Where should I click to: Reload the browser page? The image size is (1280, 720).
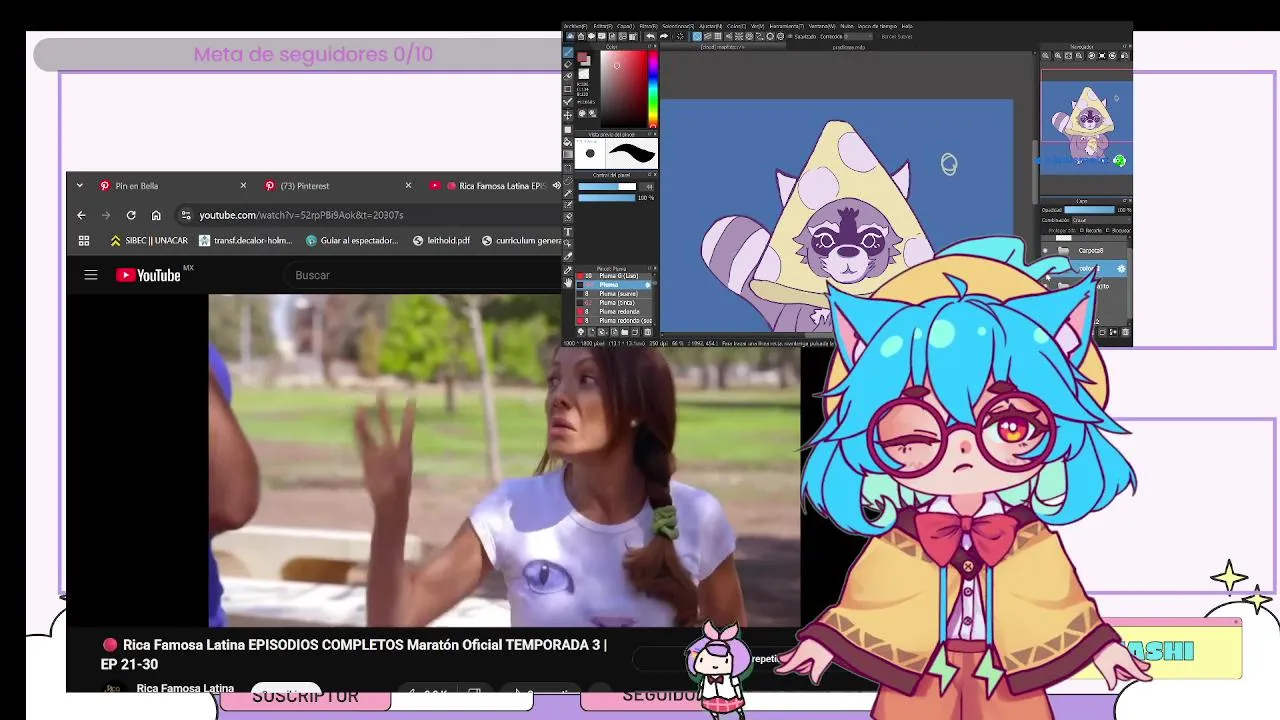(x=131, y=215)
